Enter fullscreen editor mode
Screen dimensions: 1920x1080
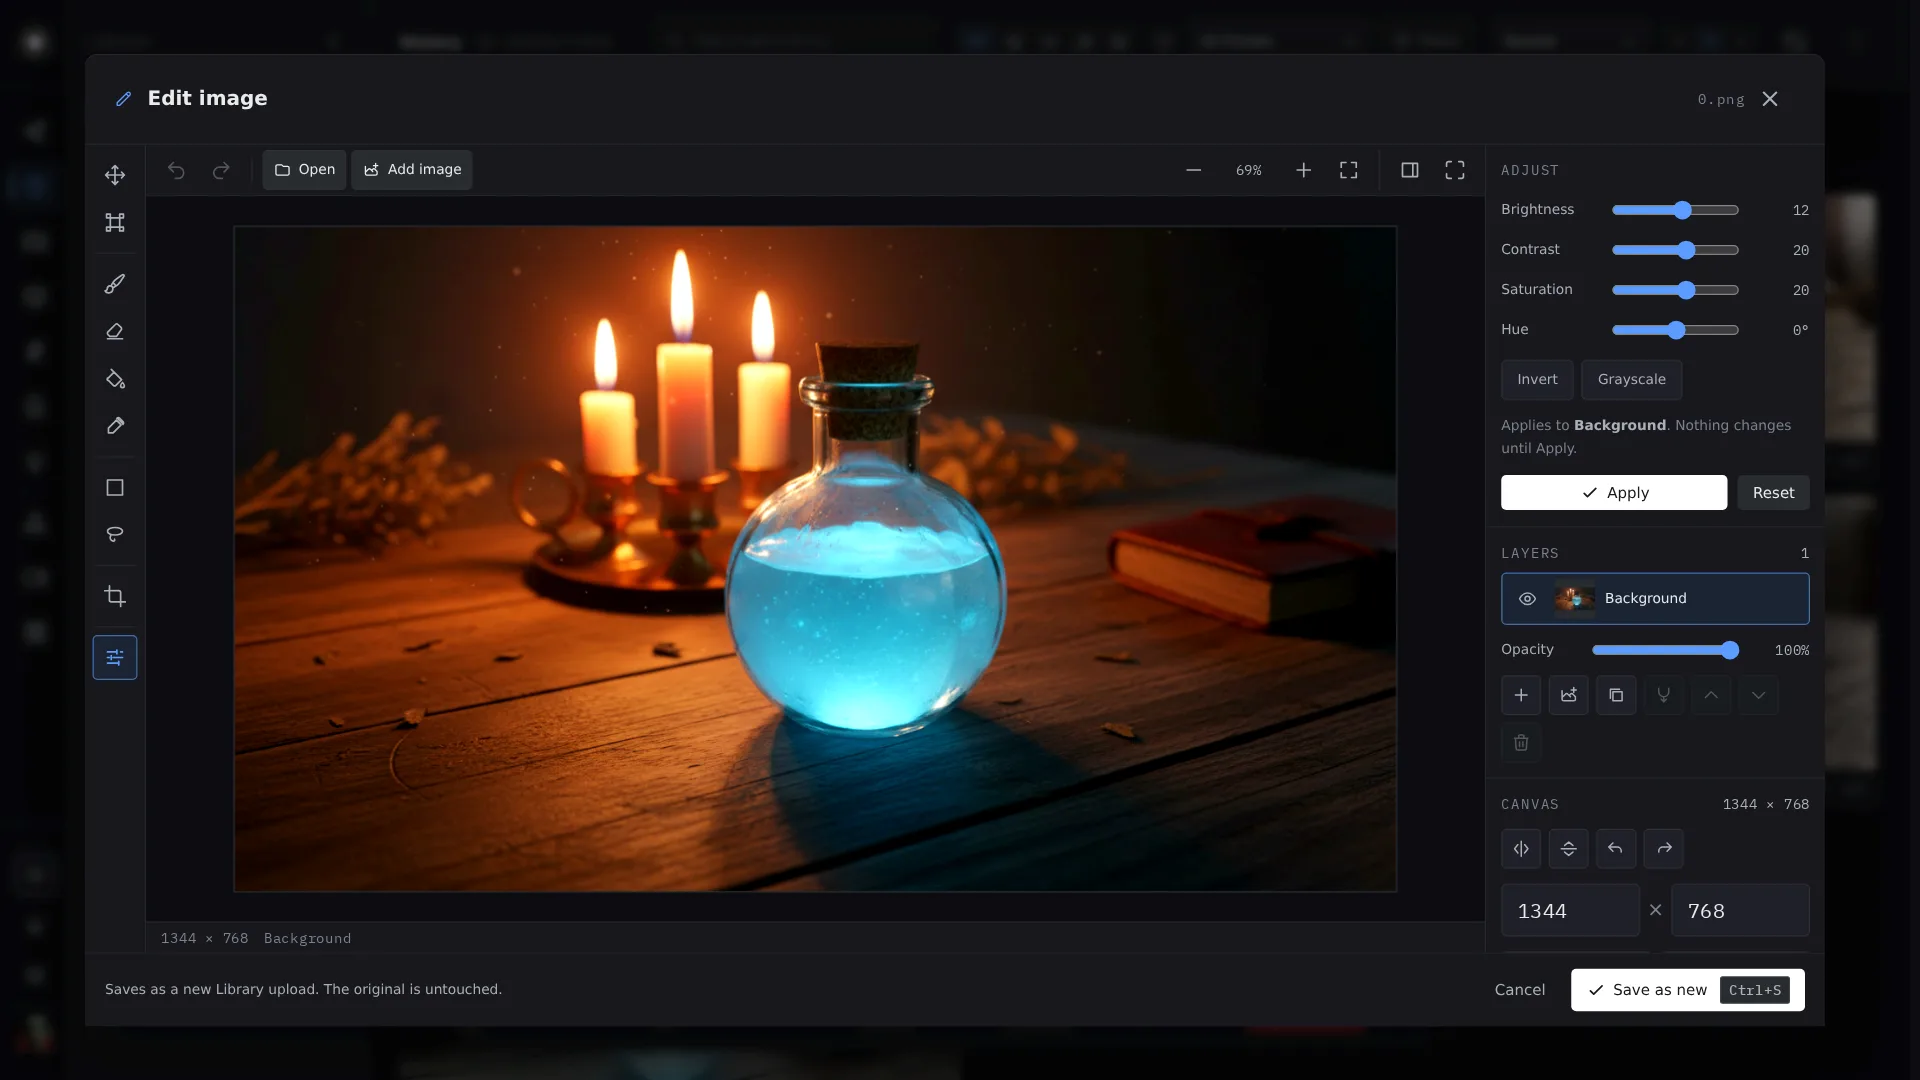(x=1455, y=170)
